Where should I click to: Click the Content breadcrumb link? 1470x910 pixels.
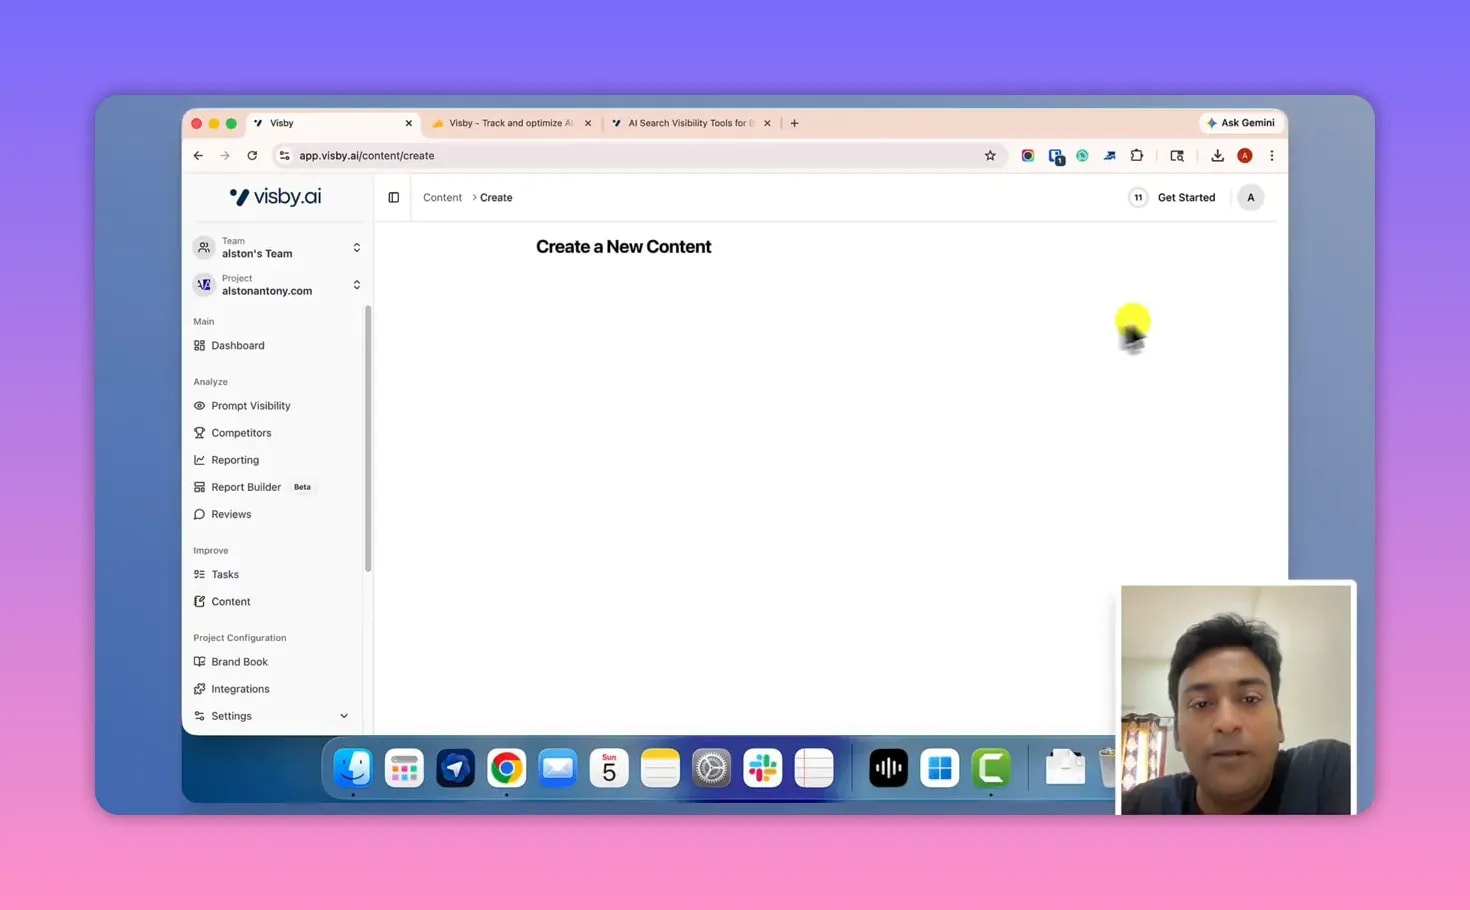click(x=442, y=198)
